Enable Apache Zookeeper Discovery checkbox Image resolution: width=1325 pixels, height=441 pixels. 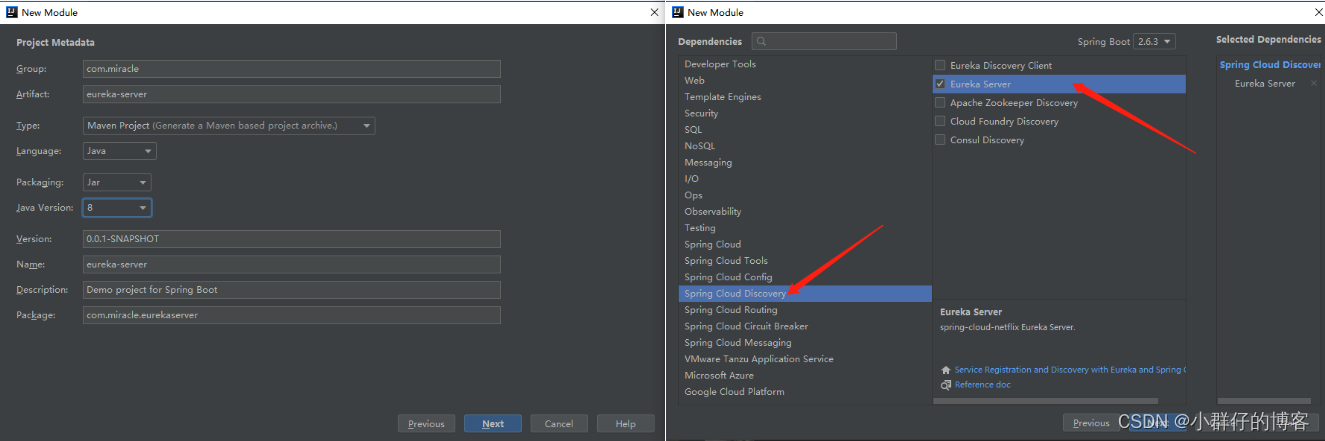(x=940, y=102)
